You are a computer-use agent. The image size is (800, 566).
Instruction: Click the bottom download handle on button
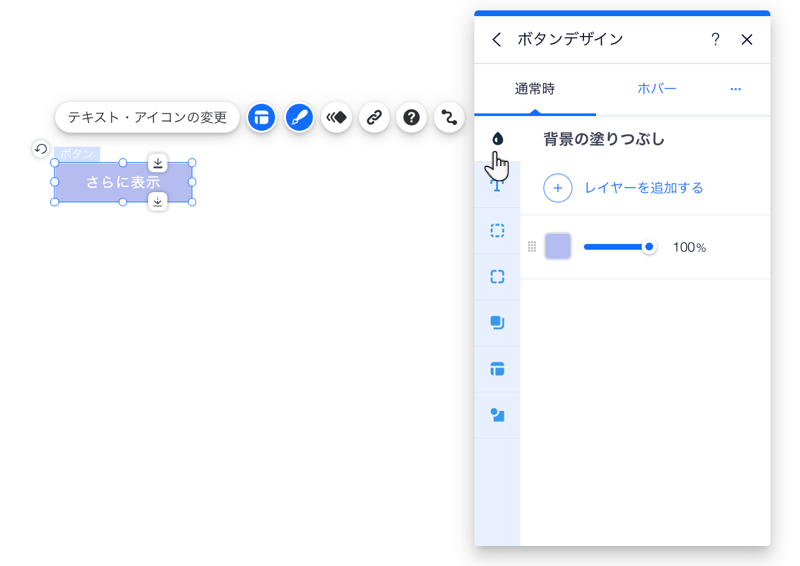158,202
